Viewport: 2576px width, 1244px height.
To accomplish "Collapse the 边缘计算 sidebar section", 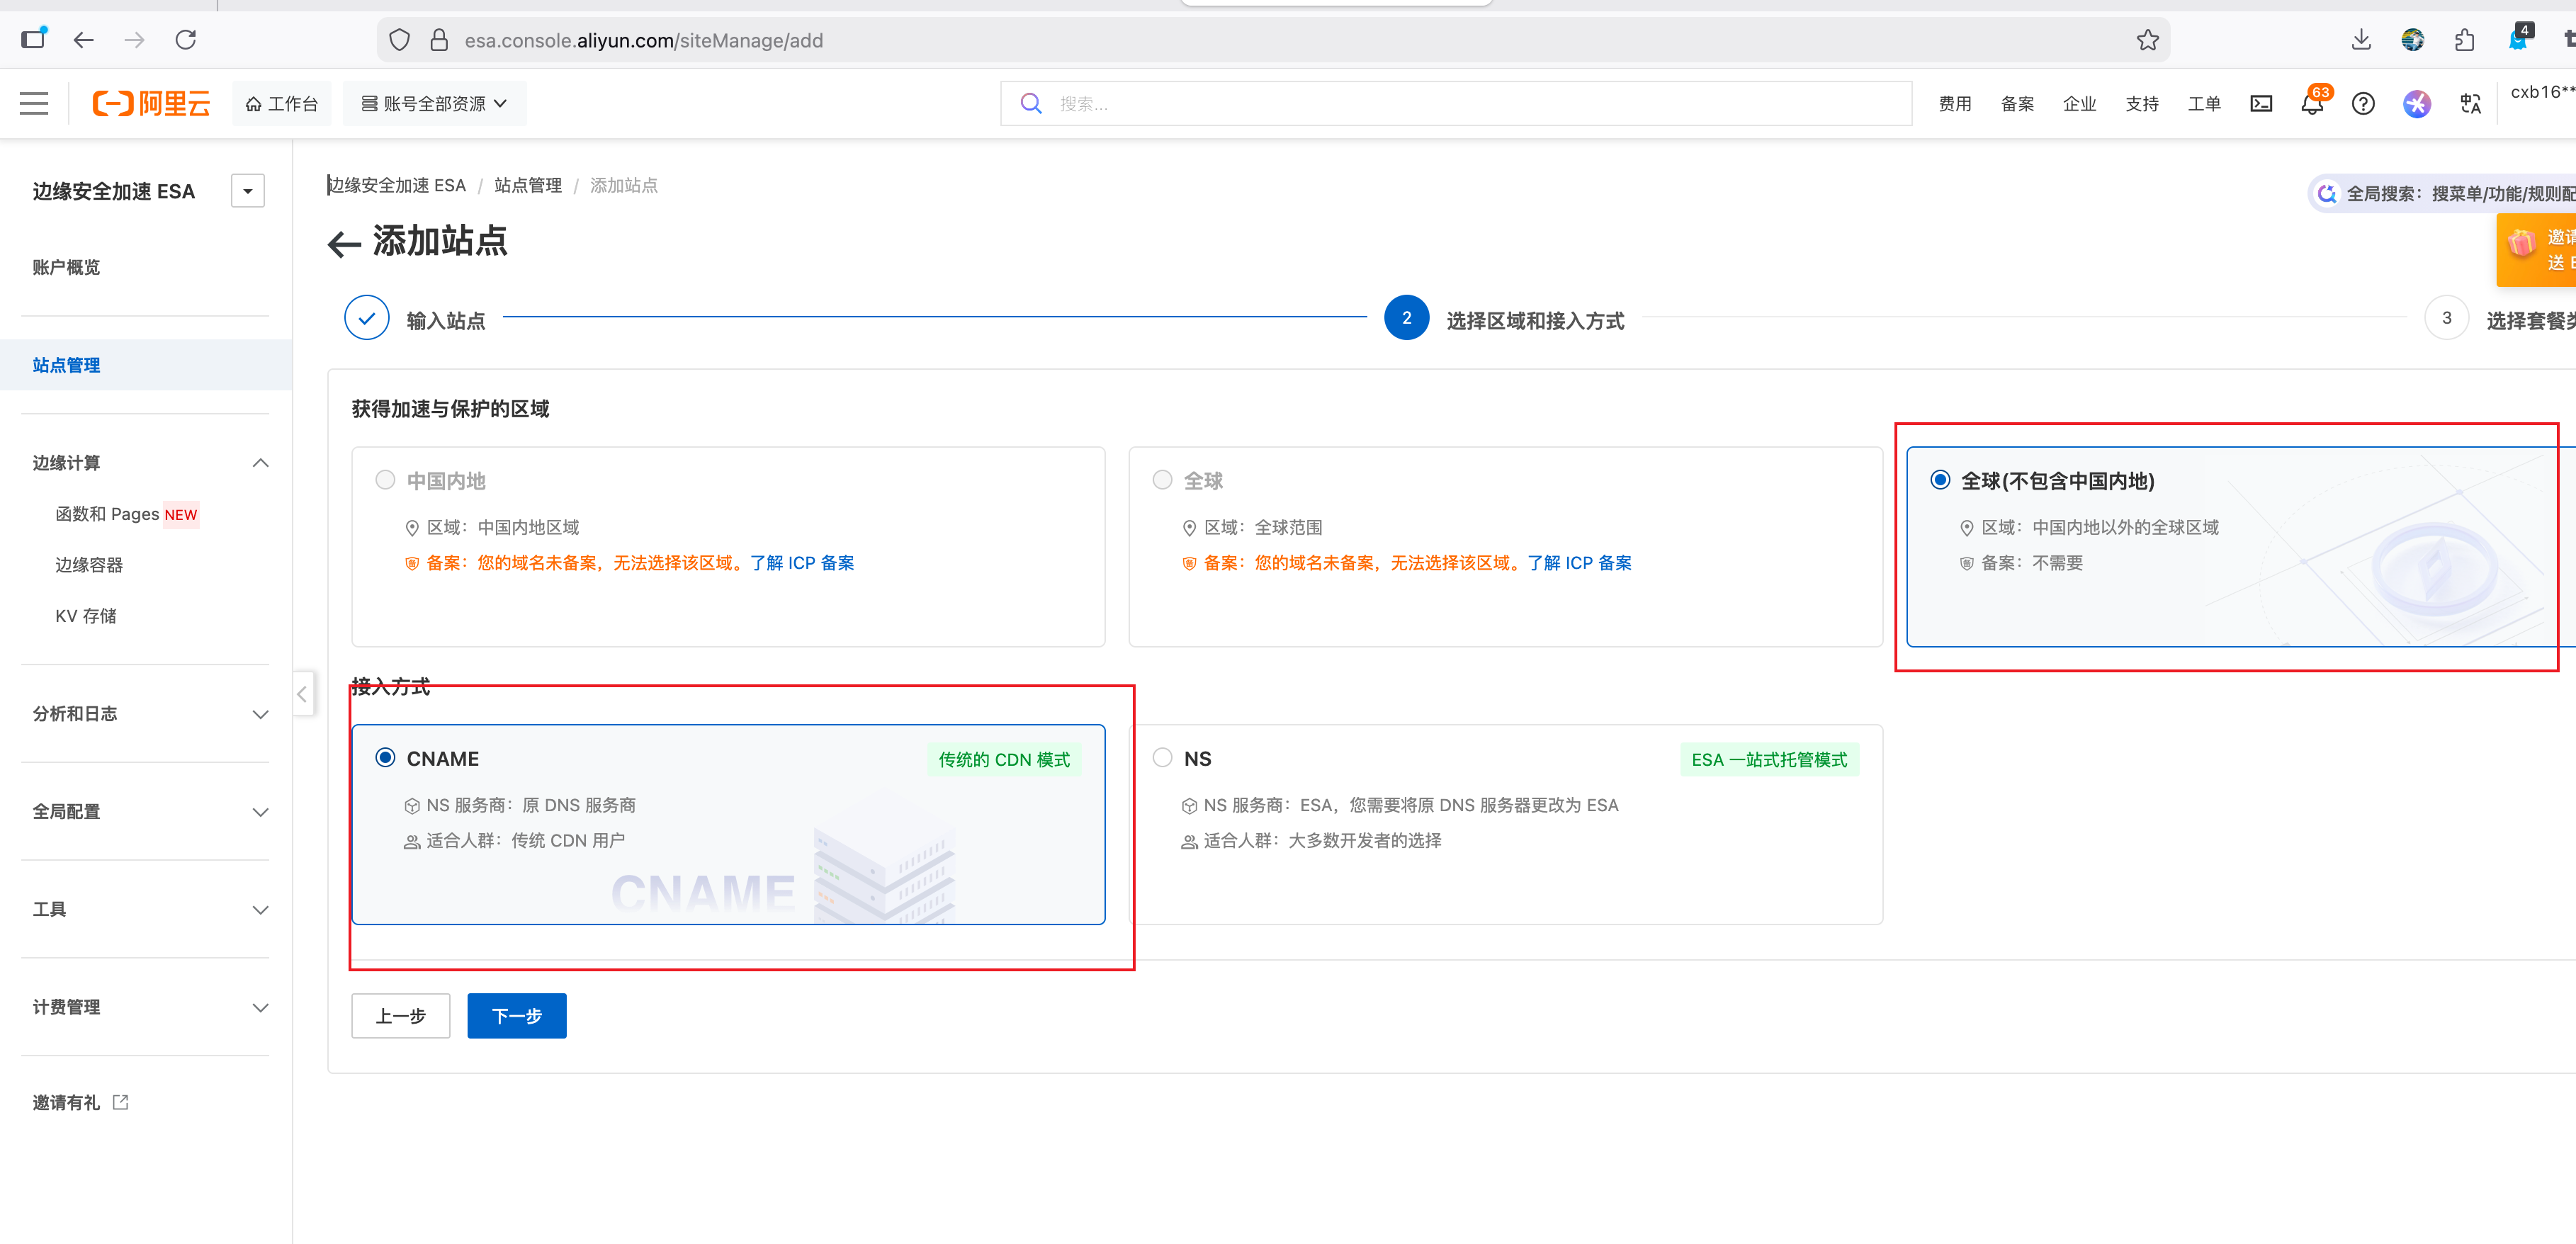I will [260, 462].
